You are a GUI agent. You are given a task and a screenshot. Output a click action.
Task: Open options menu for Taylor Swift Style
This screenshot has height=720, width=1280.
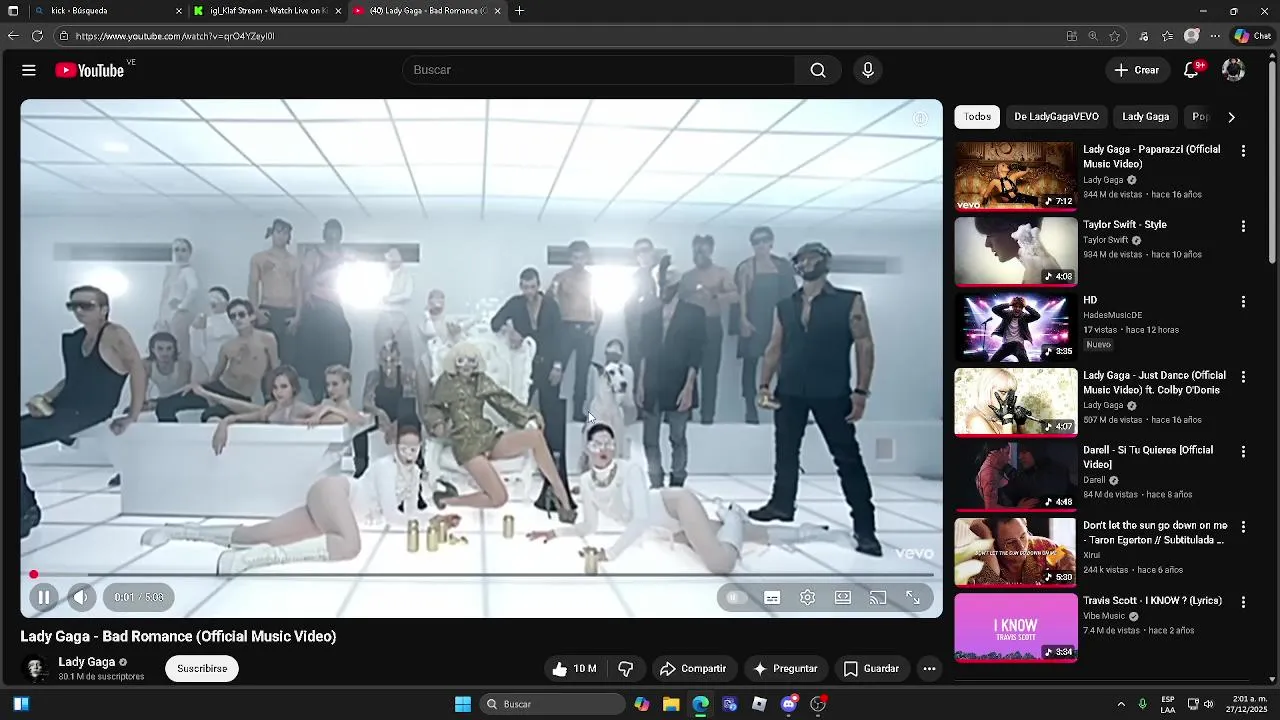(1243, 226)
